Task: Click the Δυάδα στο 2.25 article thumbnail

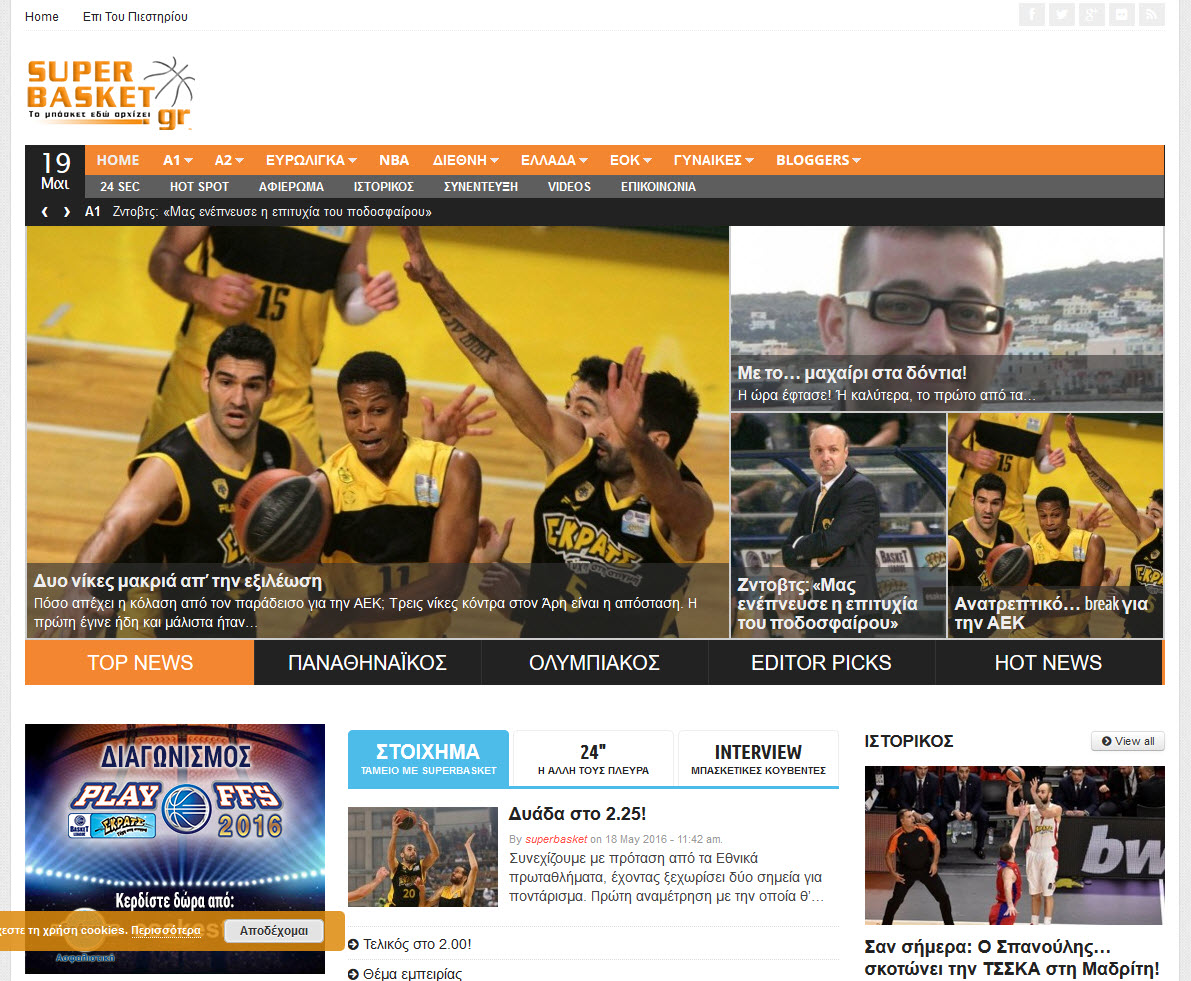Action: pos(423,856)
